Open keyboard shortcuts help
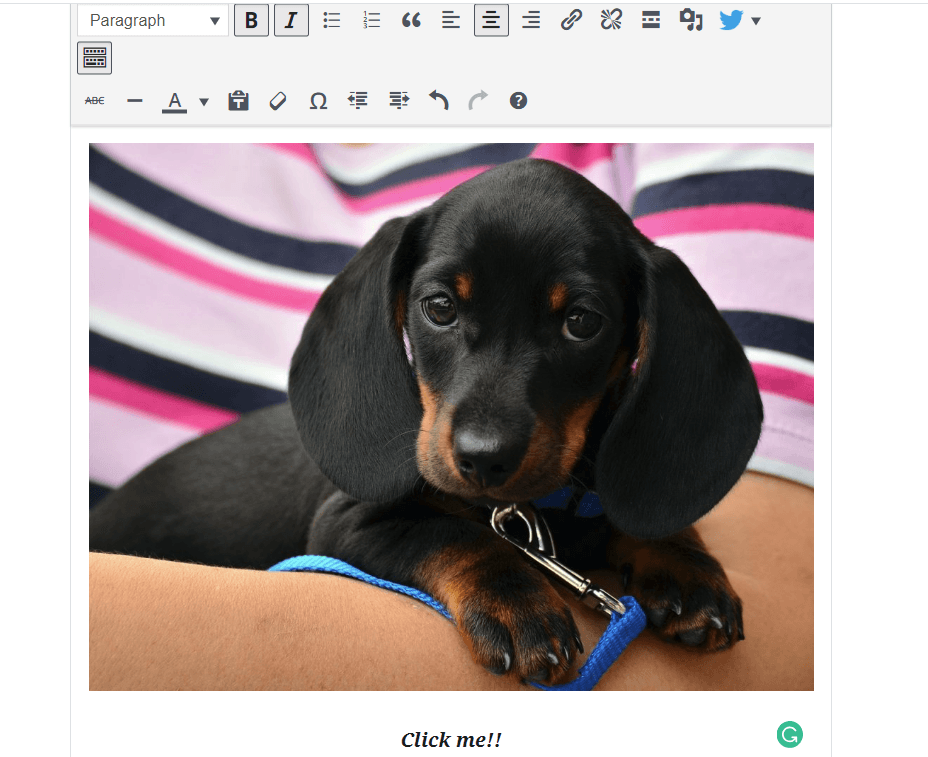Image resolution: width=928 pixels, height=757 pixels. 518,101
